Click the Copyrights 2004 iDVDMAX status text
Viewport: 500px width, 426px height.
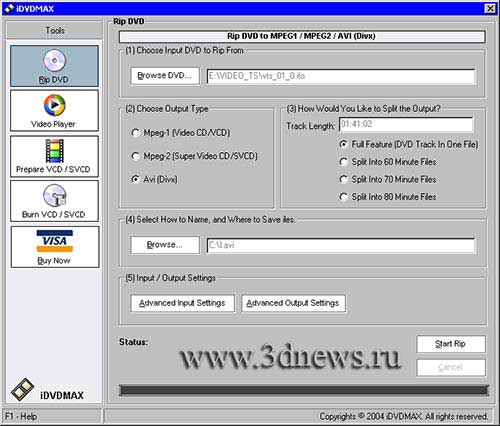(x=403, y=416)
